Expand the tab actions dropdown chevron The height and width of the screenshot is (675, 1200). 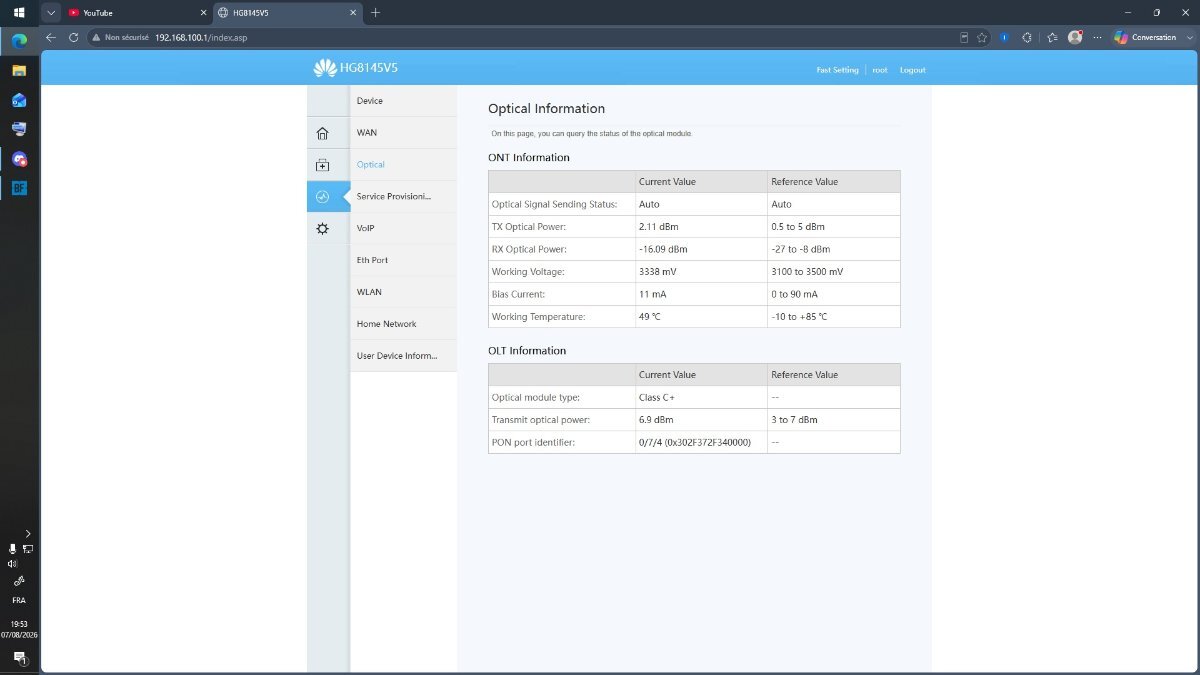click(51, 13)
